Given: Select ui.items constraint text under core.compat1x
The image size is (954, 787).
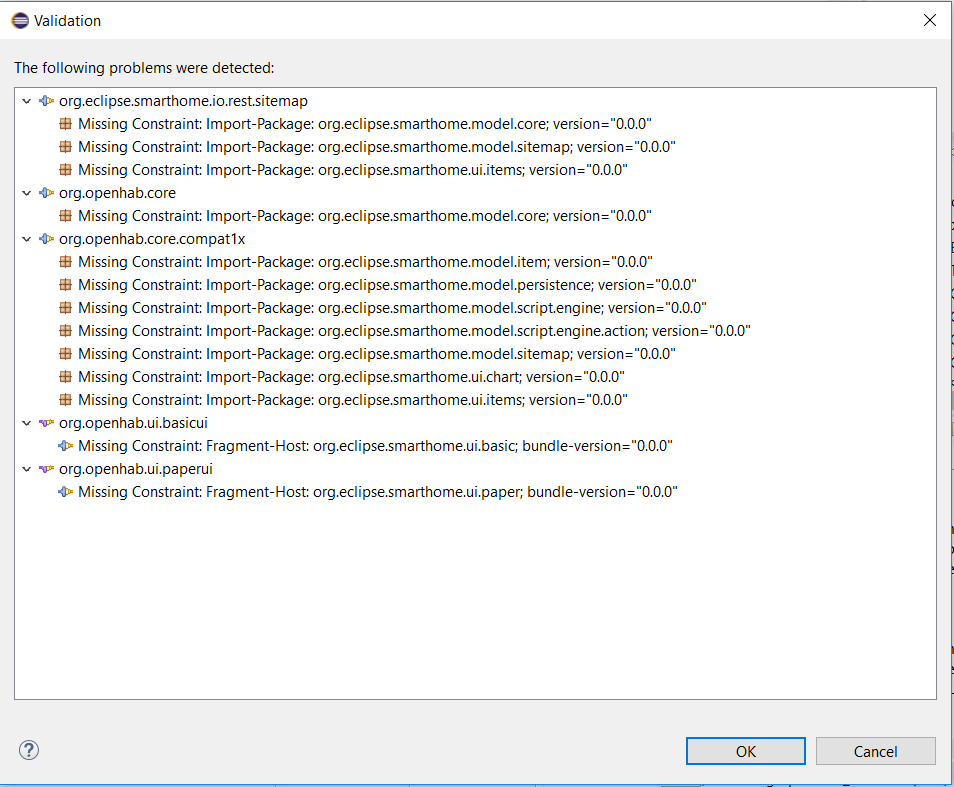Looking at the screenshot, I should (x=353, y=400).
